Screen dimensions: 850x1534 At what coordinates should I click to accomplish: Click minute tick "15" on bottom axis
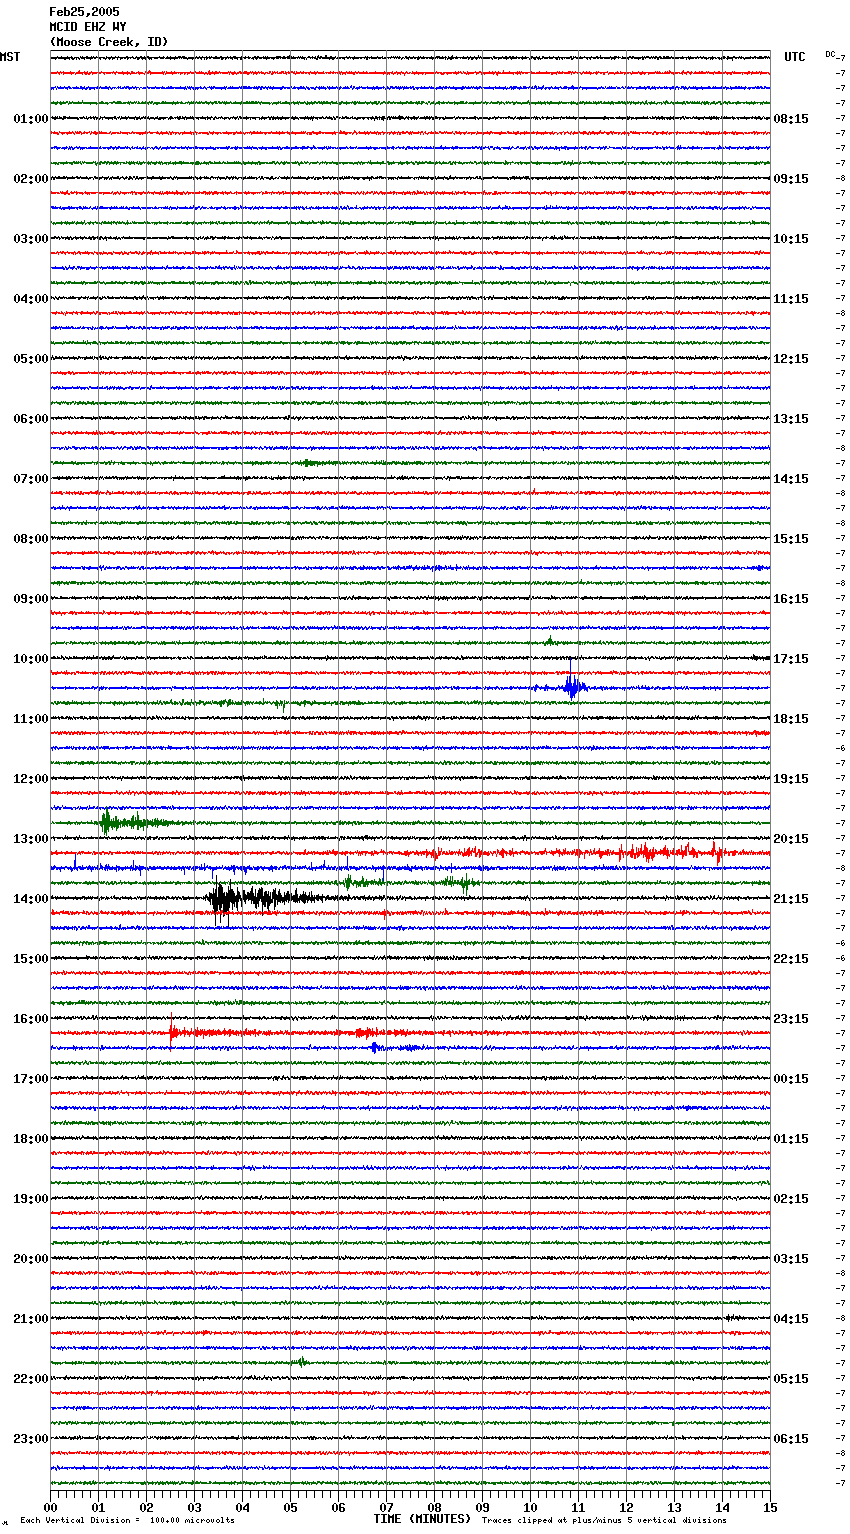[x=770, y=1507]
